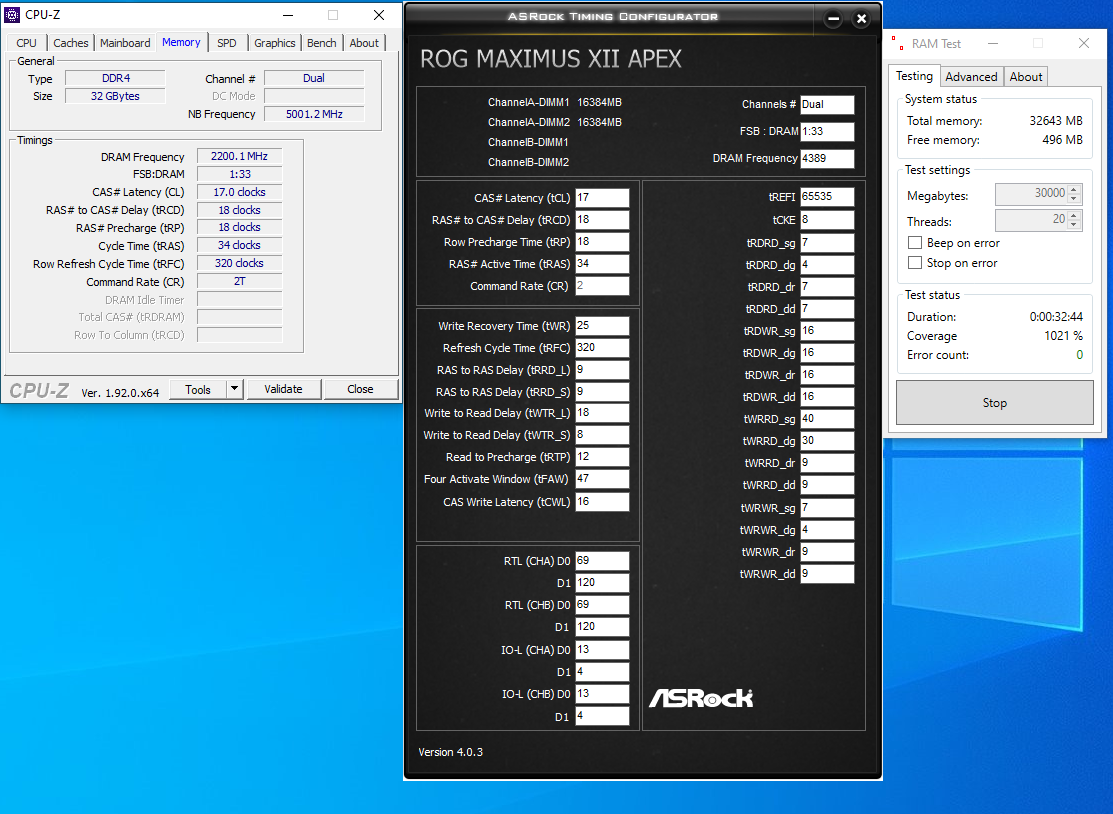Click the tRRD_L field

[602, 369]
